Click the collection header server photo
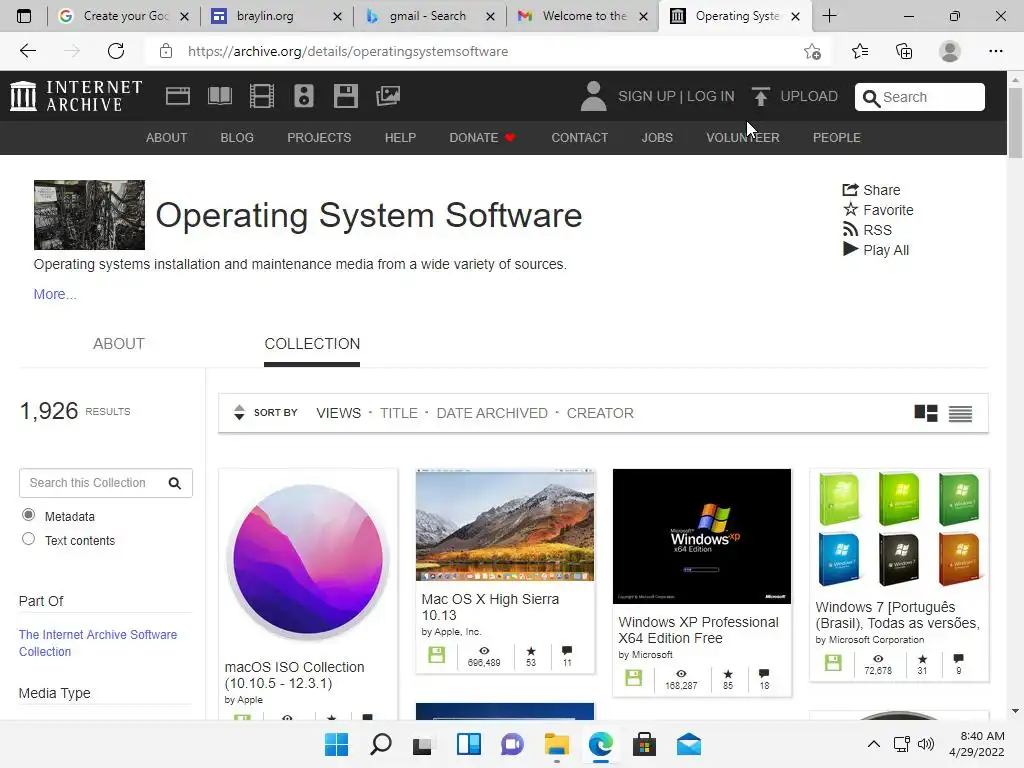Image resolution: width=1024 pixels, height=768 pixels. pos(89,215)
